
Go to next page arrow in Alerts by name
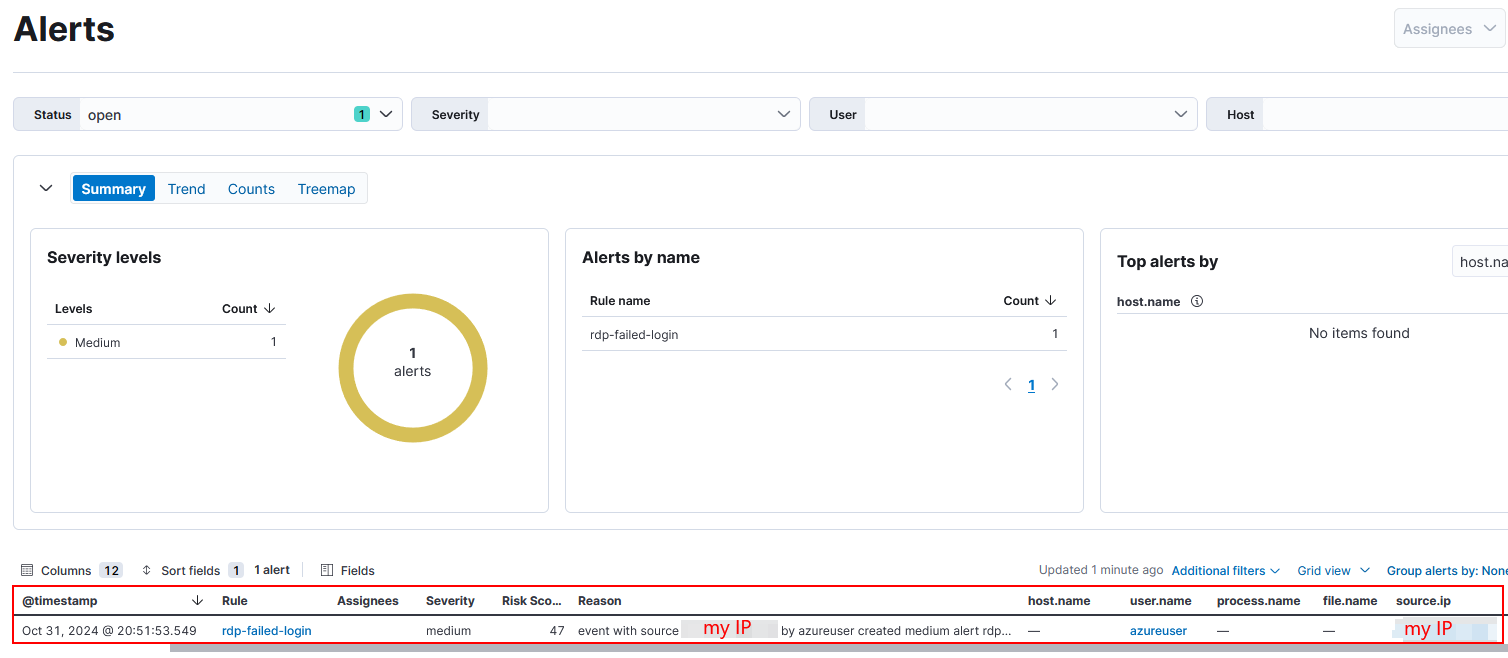[x=1054, y=384]
